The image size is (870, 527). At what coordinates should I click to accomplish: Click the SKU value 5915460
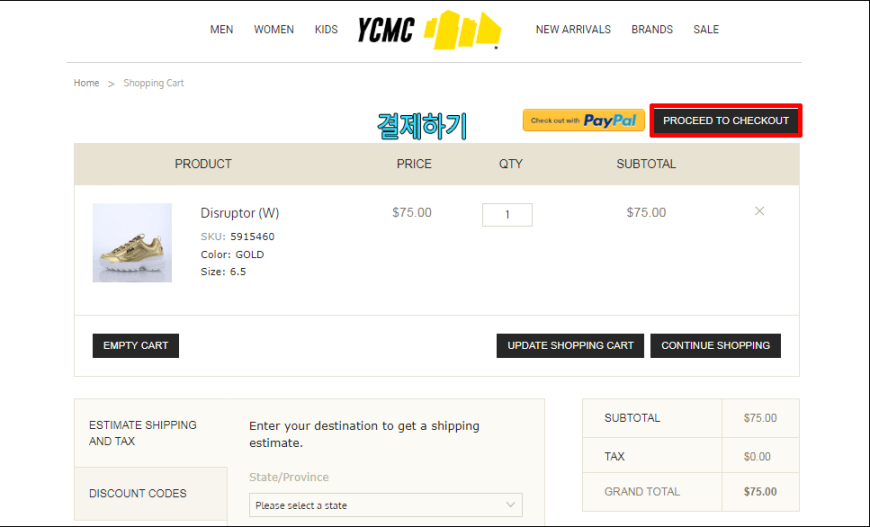point(252,237)
